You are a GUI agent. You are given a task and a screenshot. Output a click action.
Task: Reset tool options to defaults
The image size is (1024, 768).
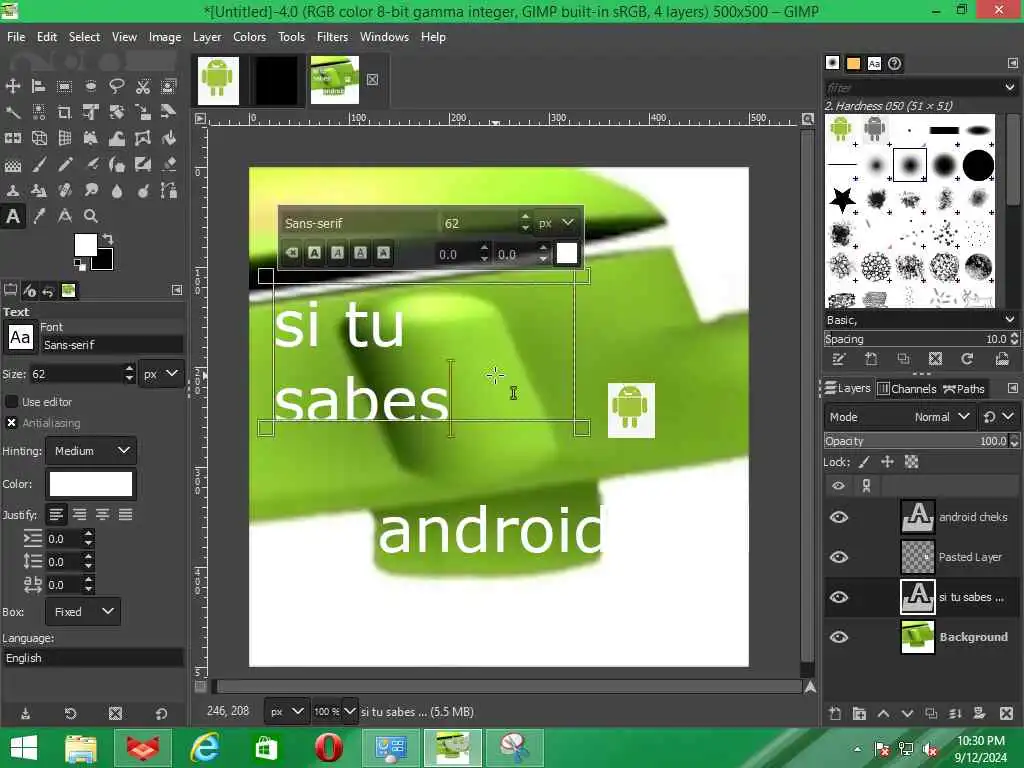click(161, 714)
